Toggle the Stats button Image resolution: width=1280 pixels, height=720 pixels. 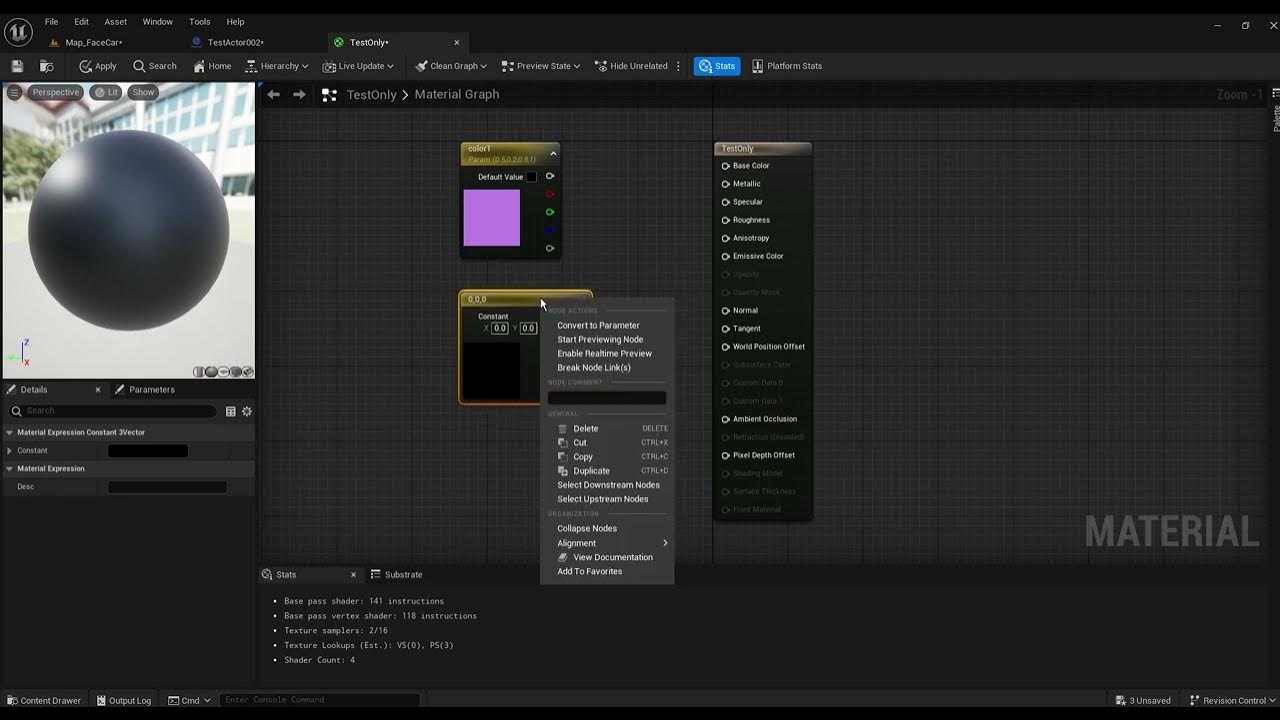[717, 66]
